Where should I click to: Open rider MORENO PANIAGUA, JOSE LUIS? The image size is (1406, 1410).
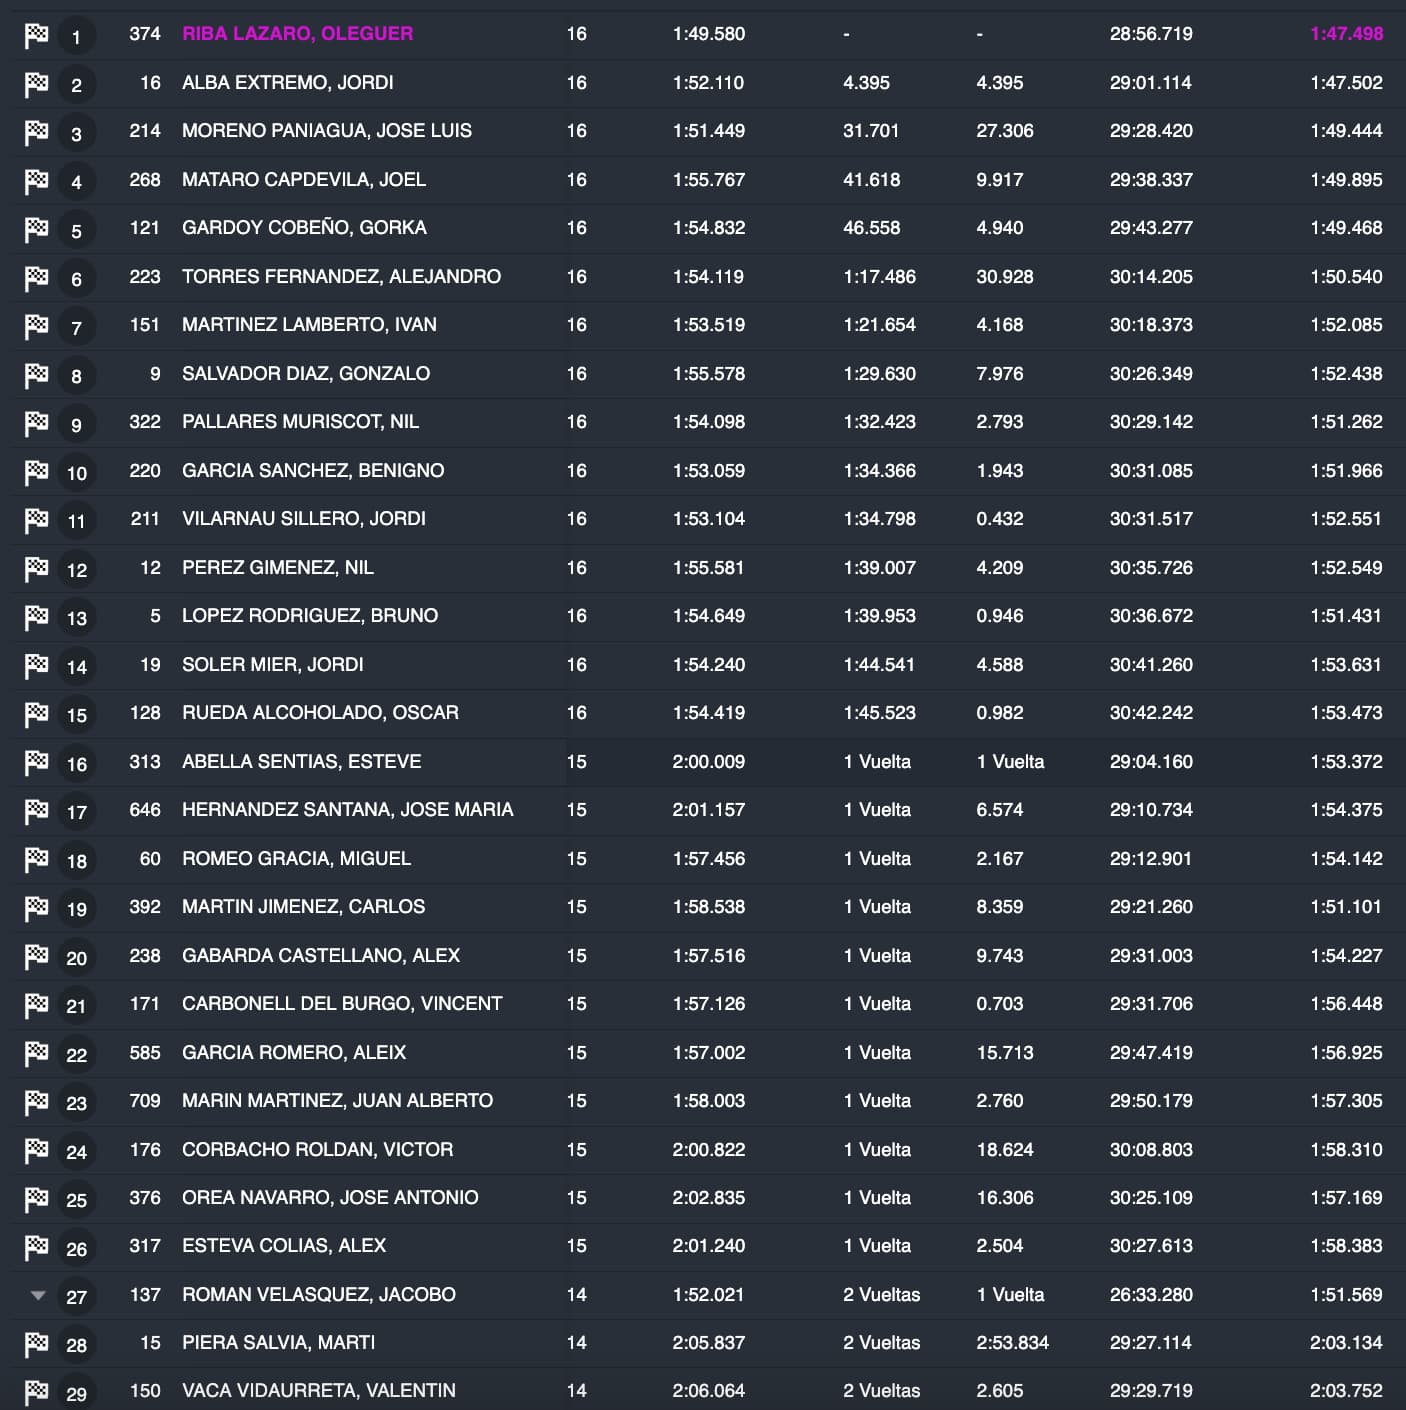tap(326, 131)
